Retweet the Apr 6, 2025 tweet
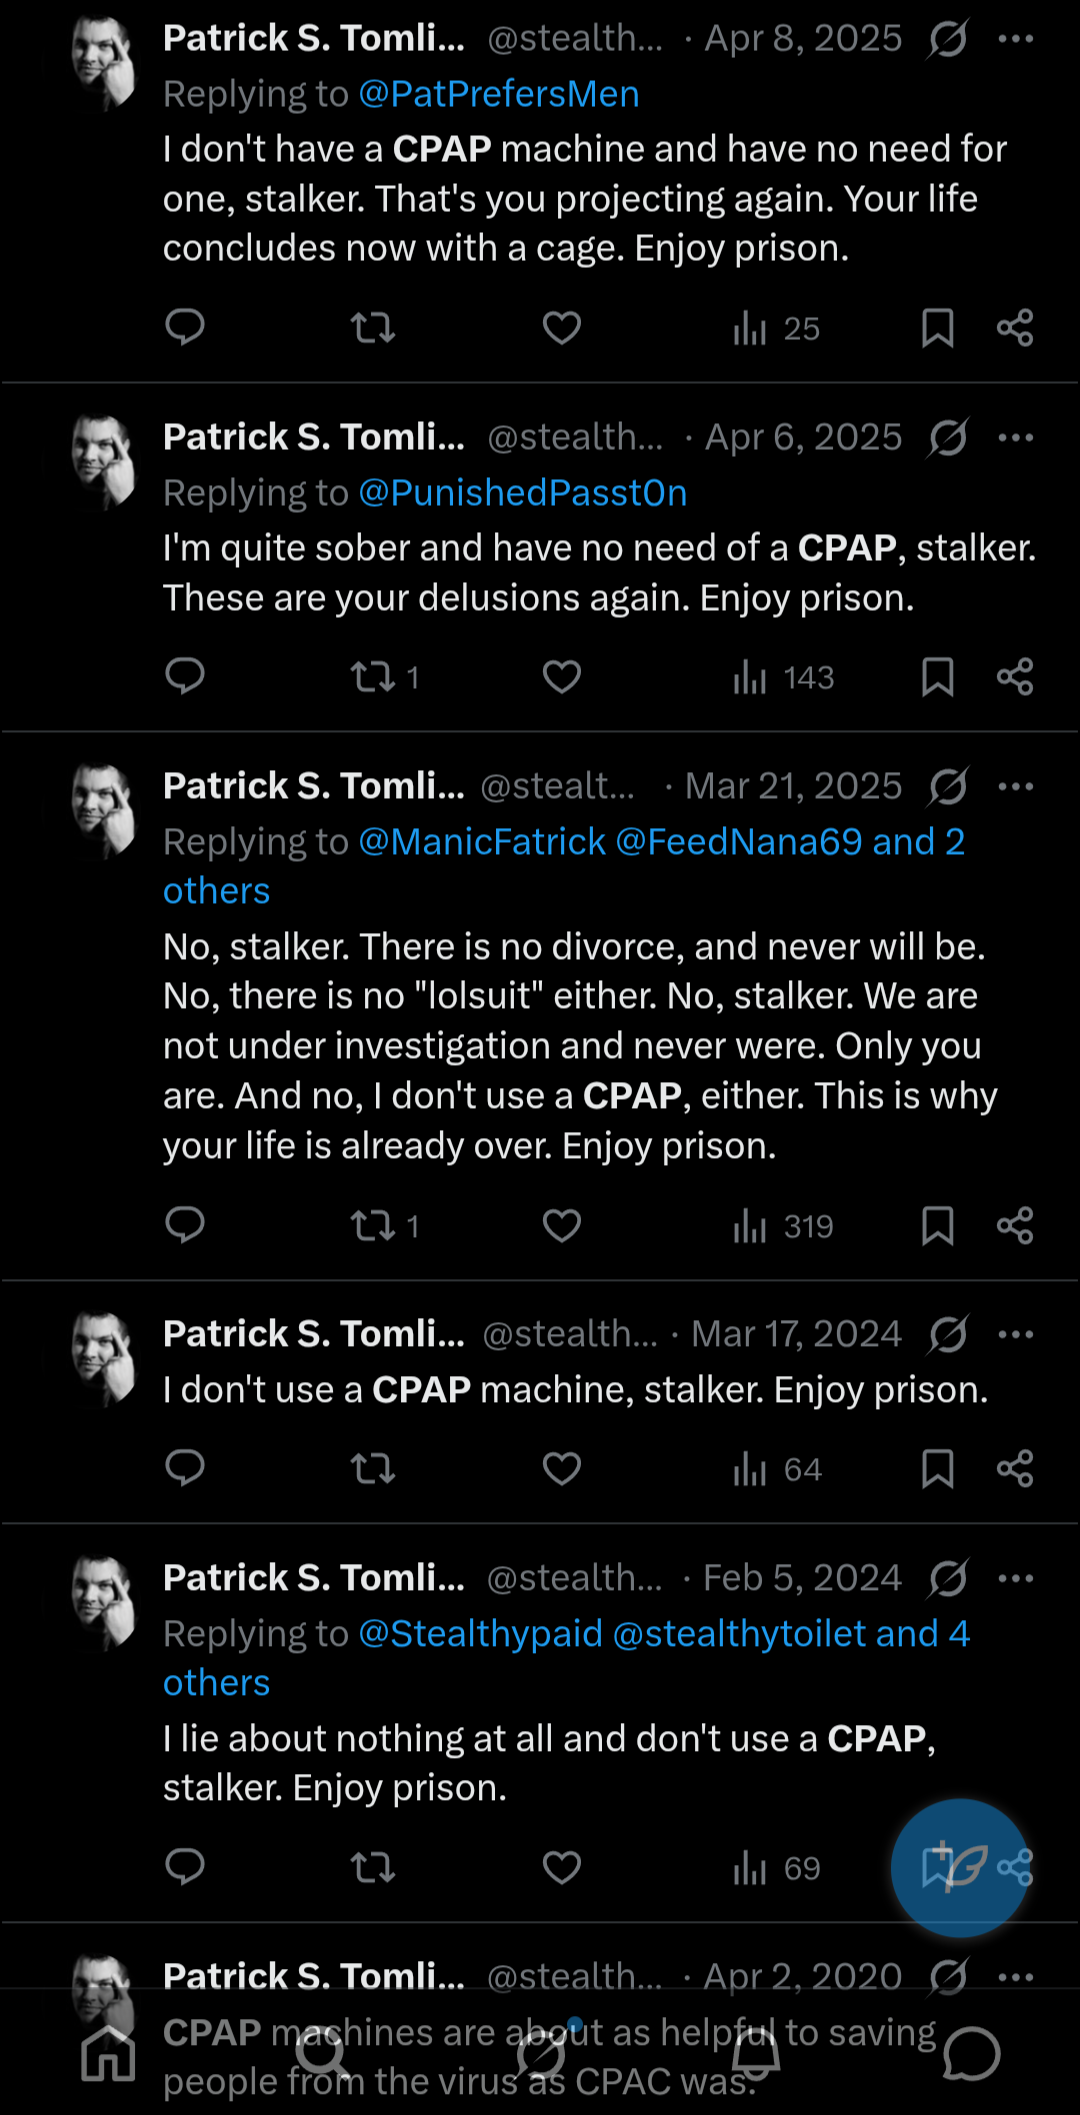This screenshot has height=2115, width=1080. tap(373, 677)
